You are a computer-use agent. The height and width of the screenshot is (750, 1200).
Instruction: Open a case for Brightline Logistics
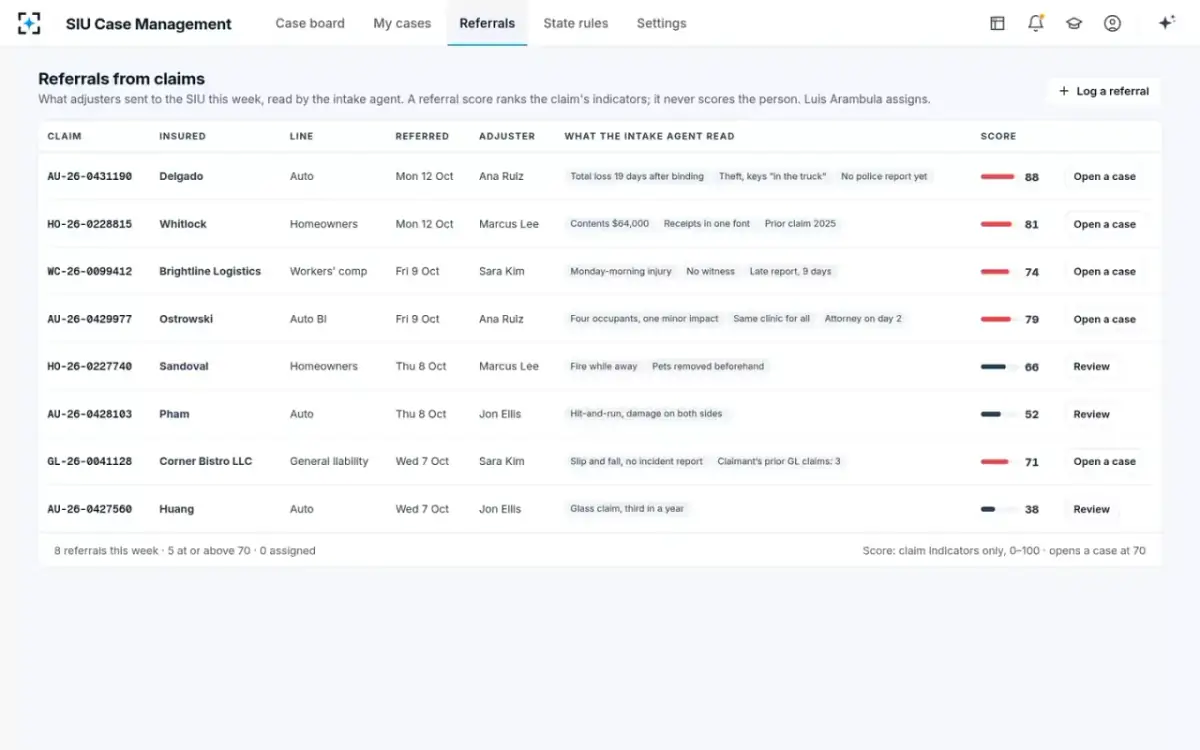click(x=1104, y=272)
